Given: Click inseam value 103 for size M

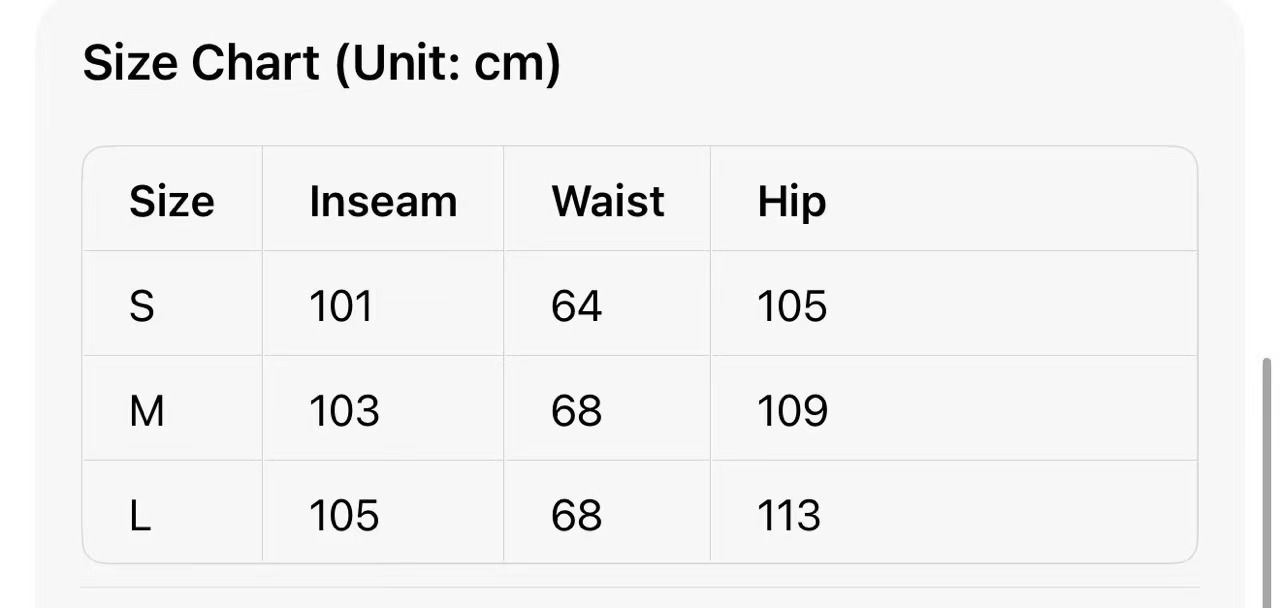Looking at the screenshot, I should point(344,411).
